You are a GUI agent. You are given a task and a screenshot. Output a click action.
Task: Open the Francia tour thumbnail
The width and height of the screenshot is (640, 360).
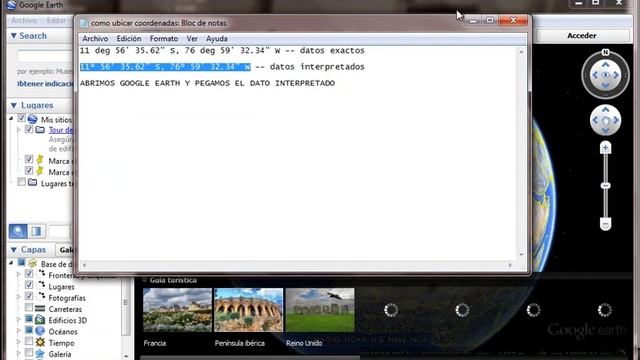(x=177, y=310)
